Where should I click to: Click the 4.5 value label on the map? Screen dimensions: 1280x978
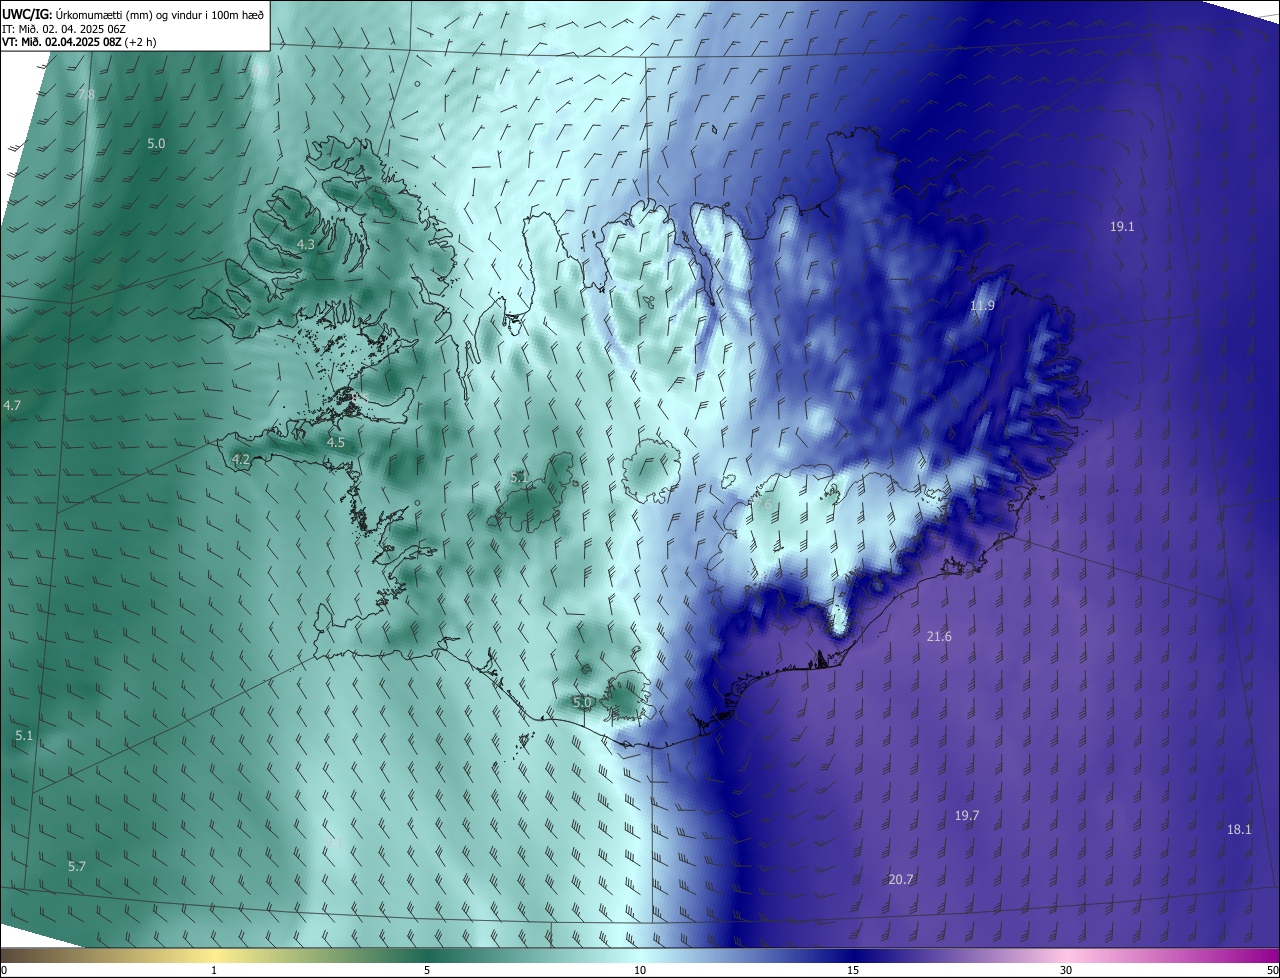(336, 442)
